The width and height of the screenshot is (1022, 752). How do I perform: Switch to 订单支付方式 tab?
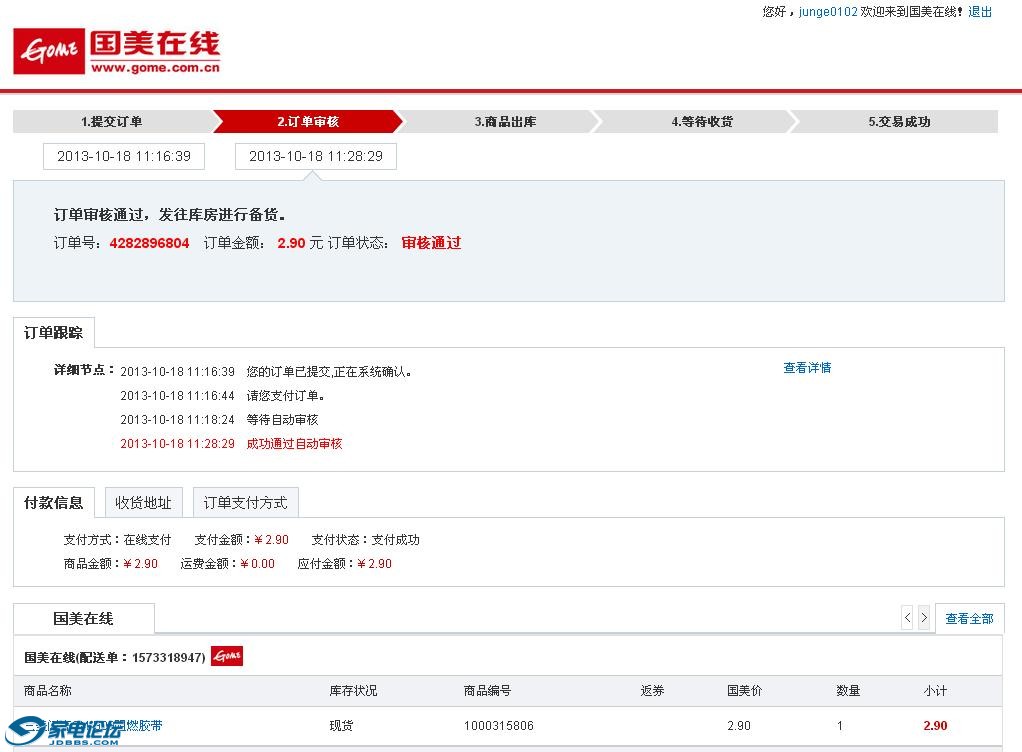pos(245,502)
